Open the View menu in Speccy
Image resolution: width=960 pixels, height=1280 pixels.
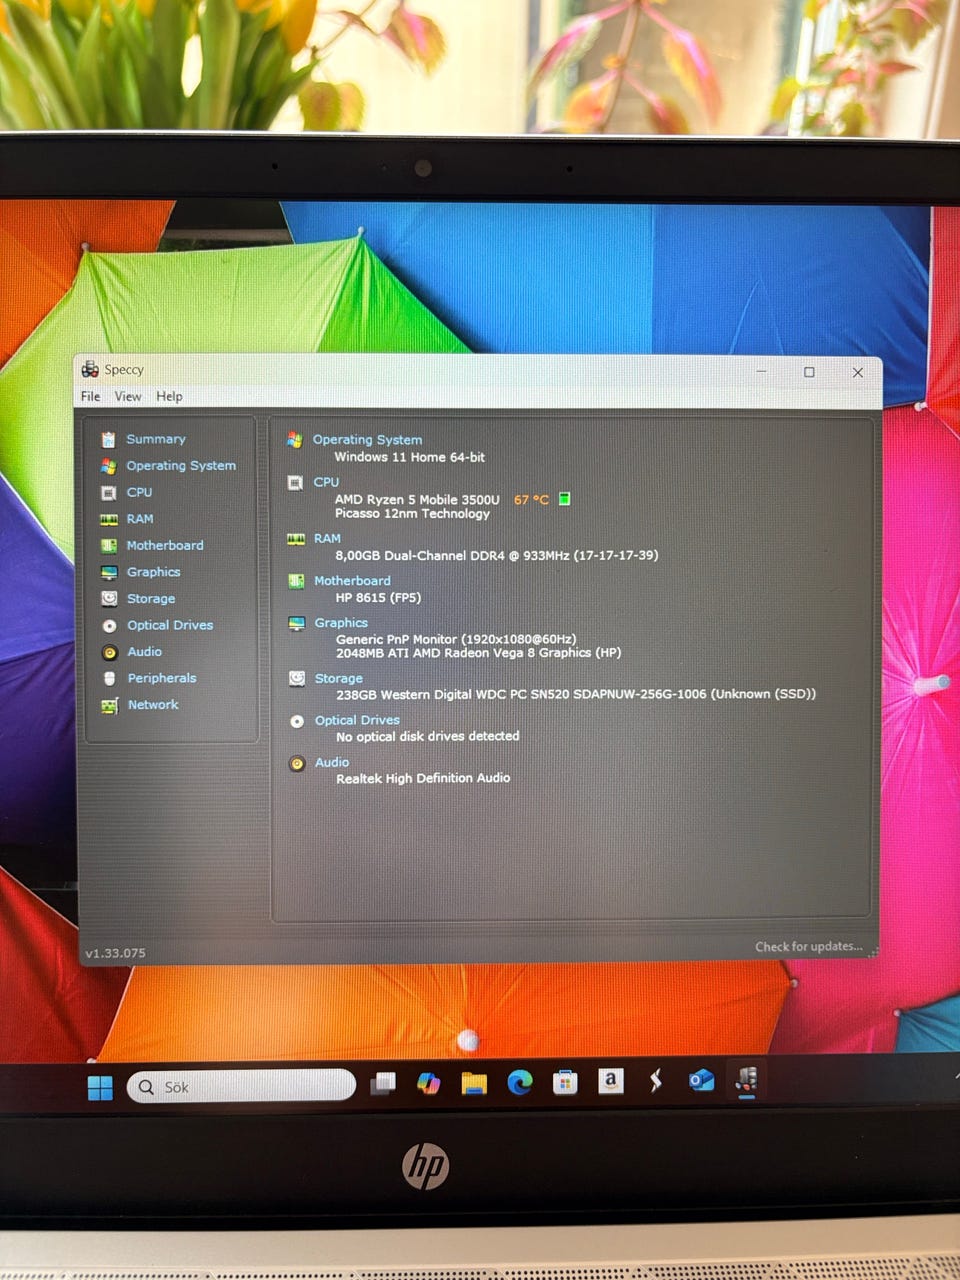(x=128, y=396)
